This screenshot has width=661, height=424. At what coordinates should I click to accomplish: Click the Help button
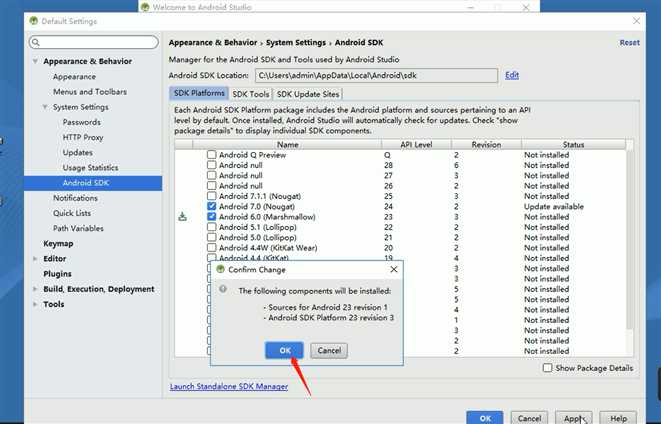tap(618, 418)
